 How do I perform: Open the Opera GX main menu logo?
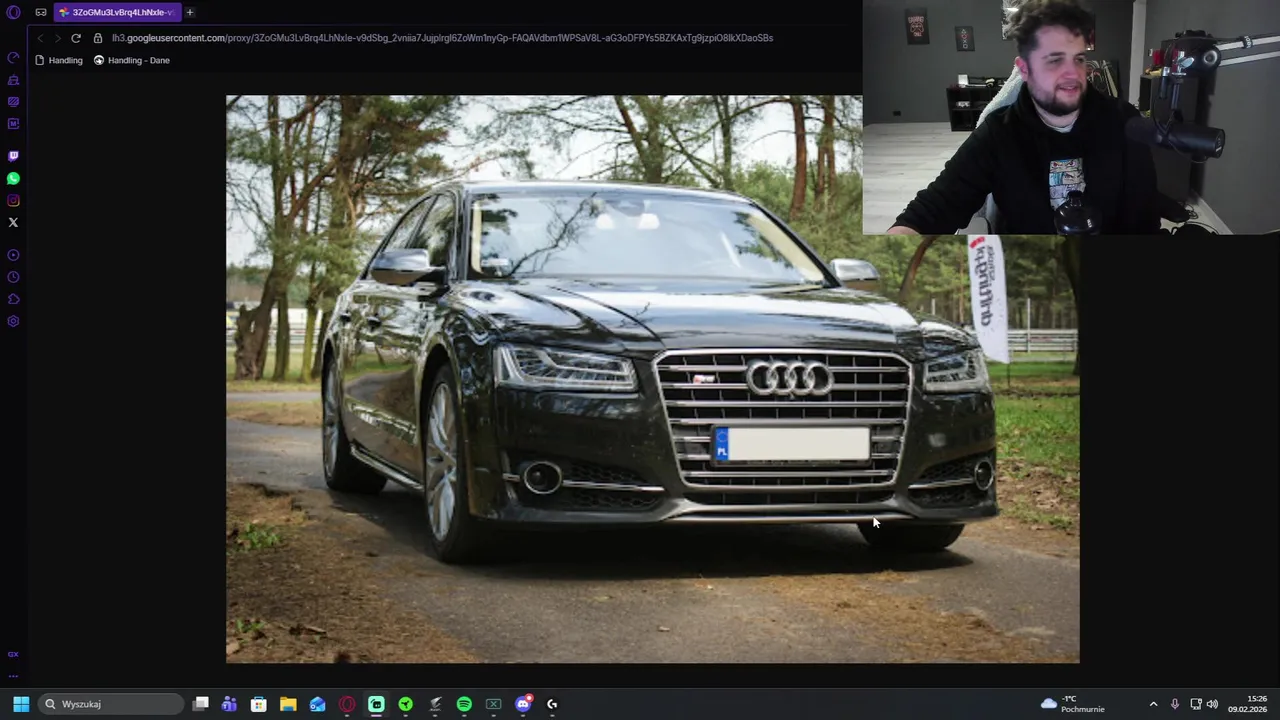point(13,12)
